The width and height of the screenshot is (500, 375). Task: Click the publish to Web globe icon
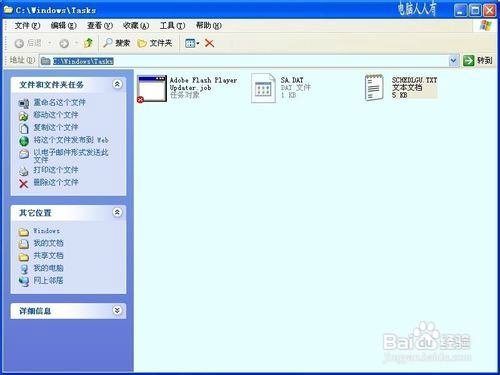[24, 141]
